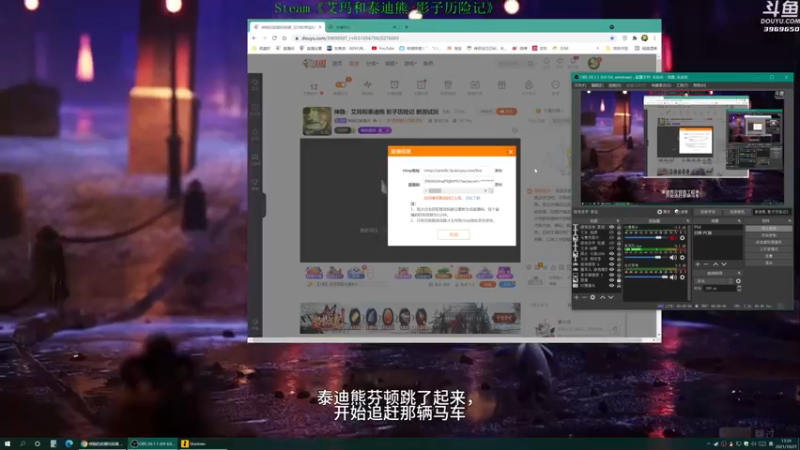Click the trash bin icon in Douyu streamer toolbar
The height and width of the screenshot is (450, 800).
point(448,85)
